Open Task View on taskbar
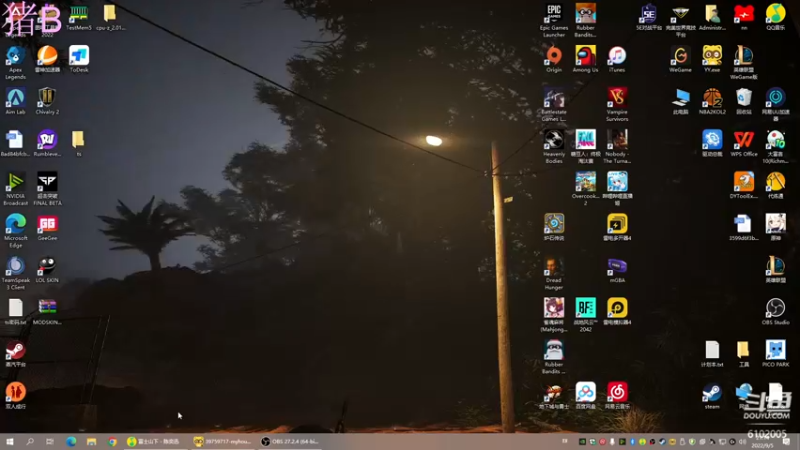The image size is (800, 450). tap(49, 441)
